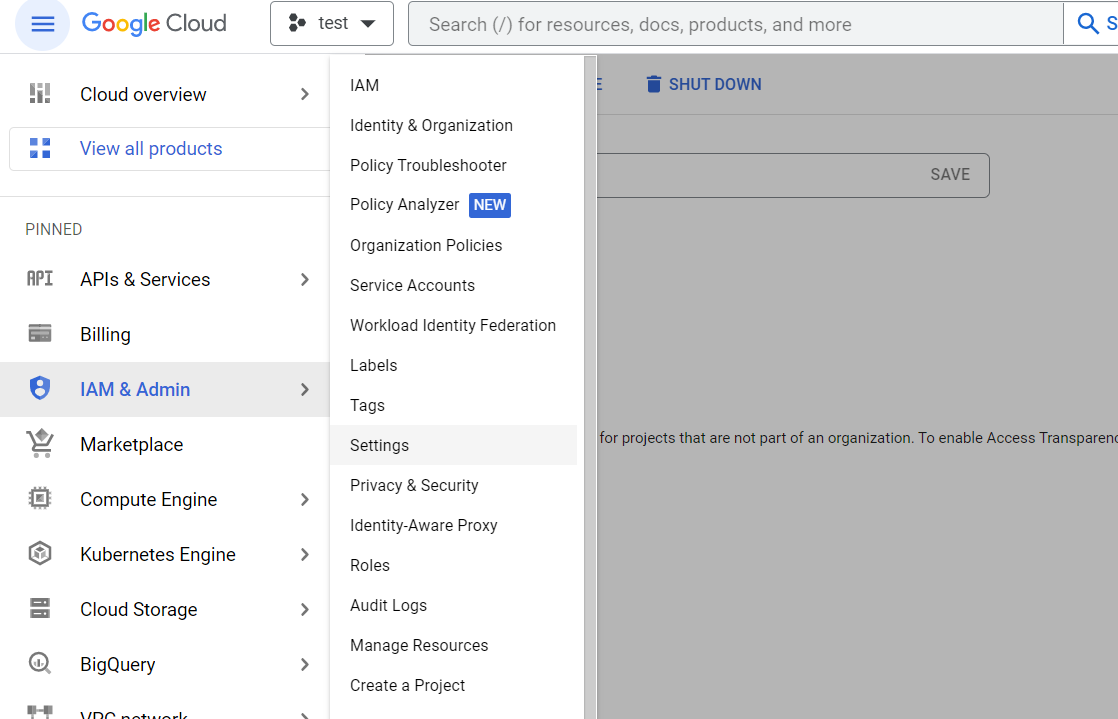1118x719 pixels.
Task: Expand the Kubernetes Engine submenu arrow
Action: (x=304, y=554)
